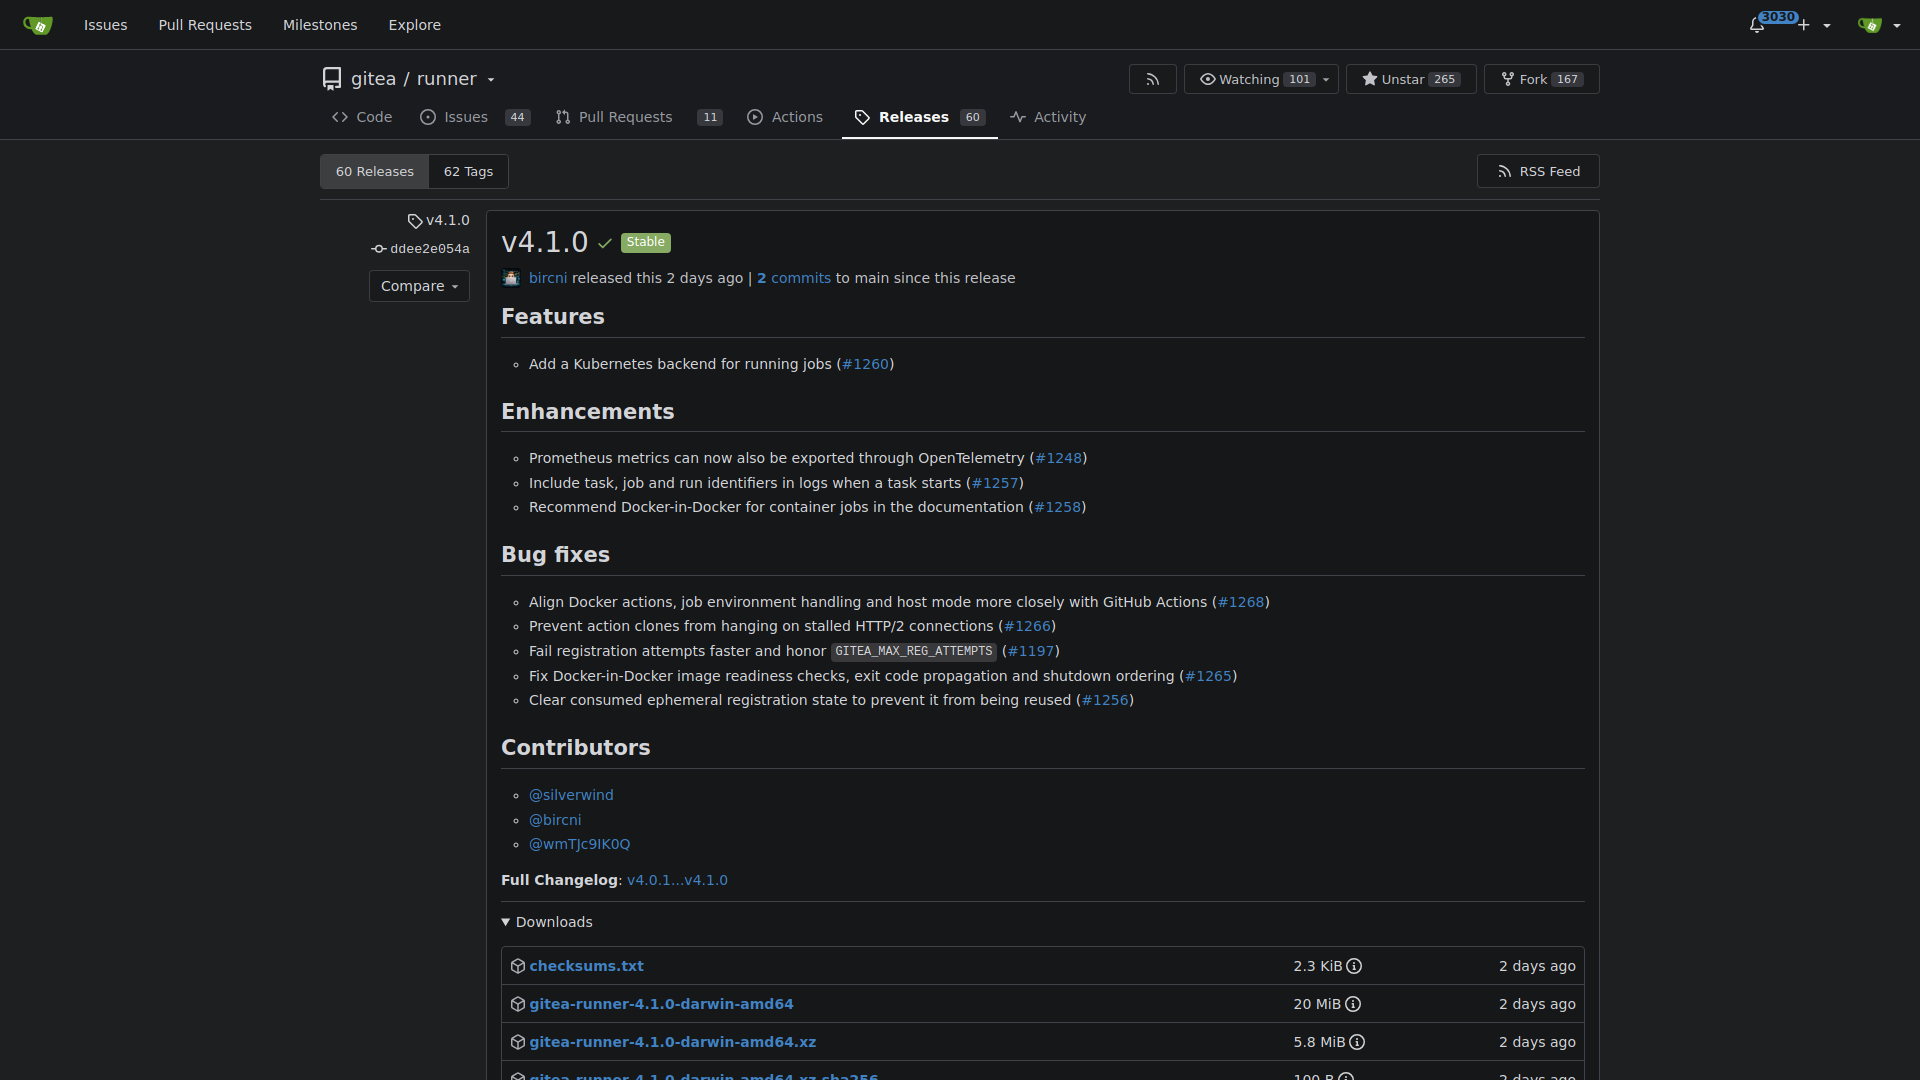Open the notifications bell
Image resolution: width=1920 pixels, height=1080 pixels.
tap(1757, 25)
